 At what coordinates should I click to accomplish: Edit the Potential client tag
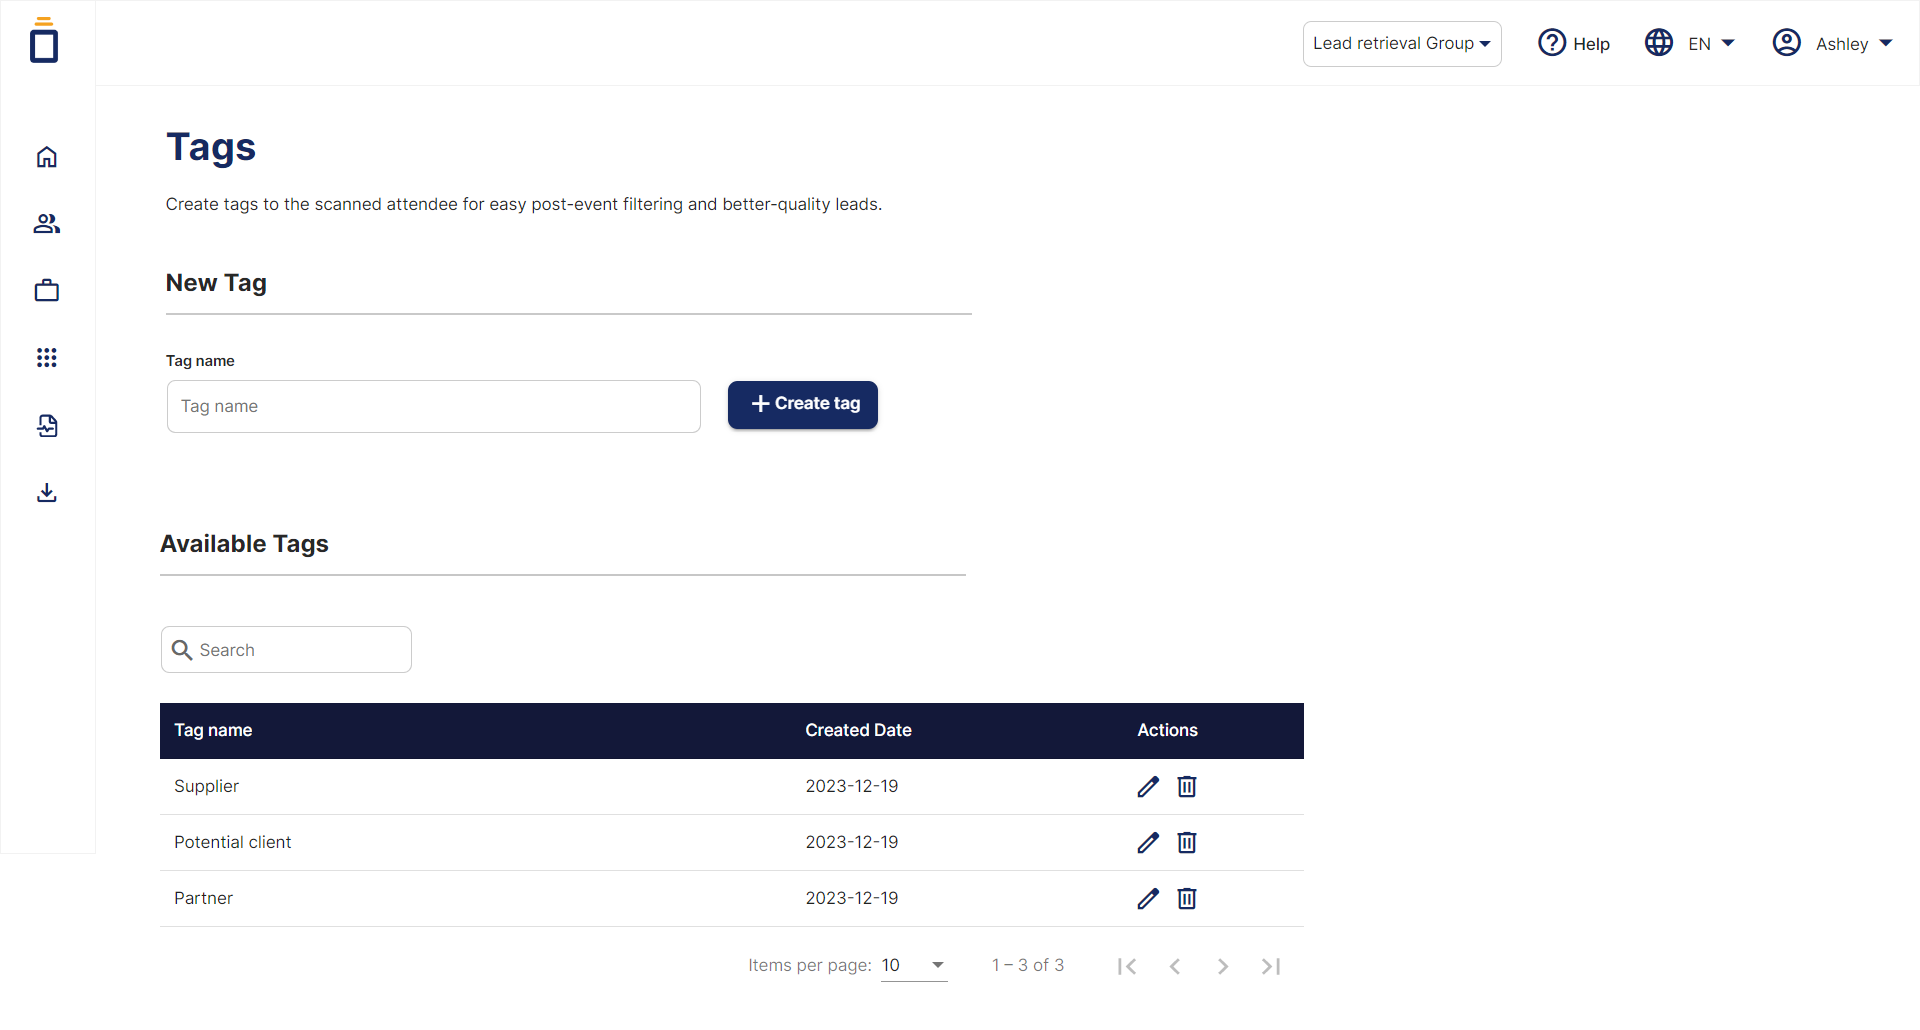pyautogui.click(x=1148, y=843)
